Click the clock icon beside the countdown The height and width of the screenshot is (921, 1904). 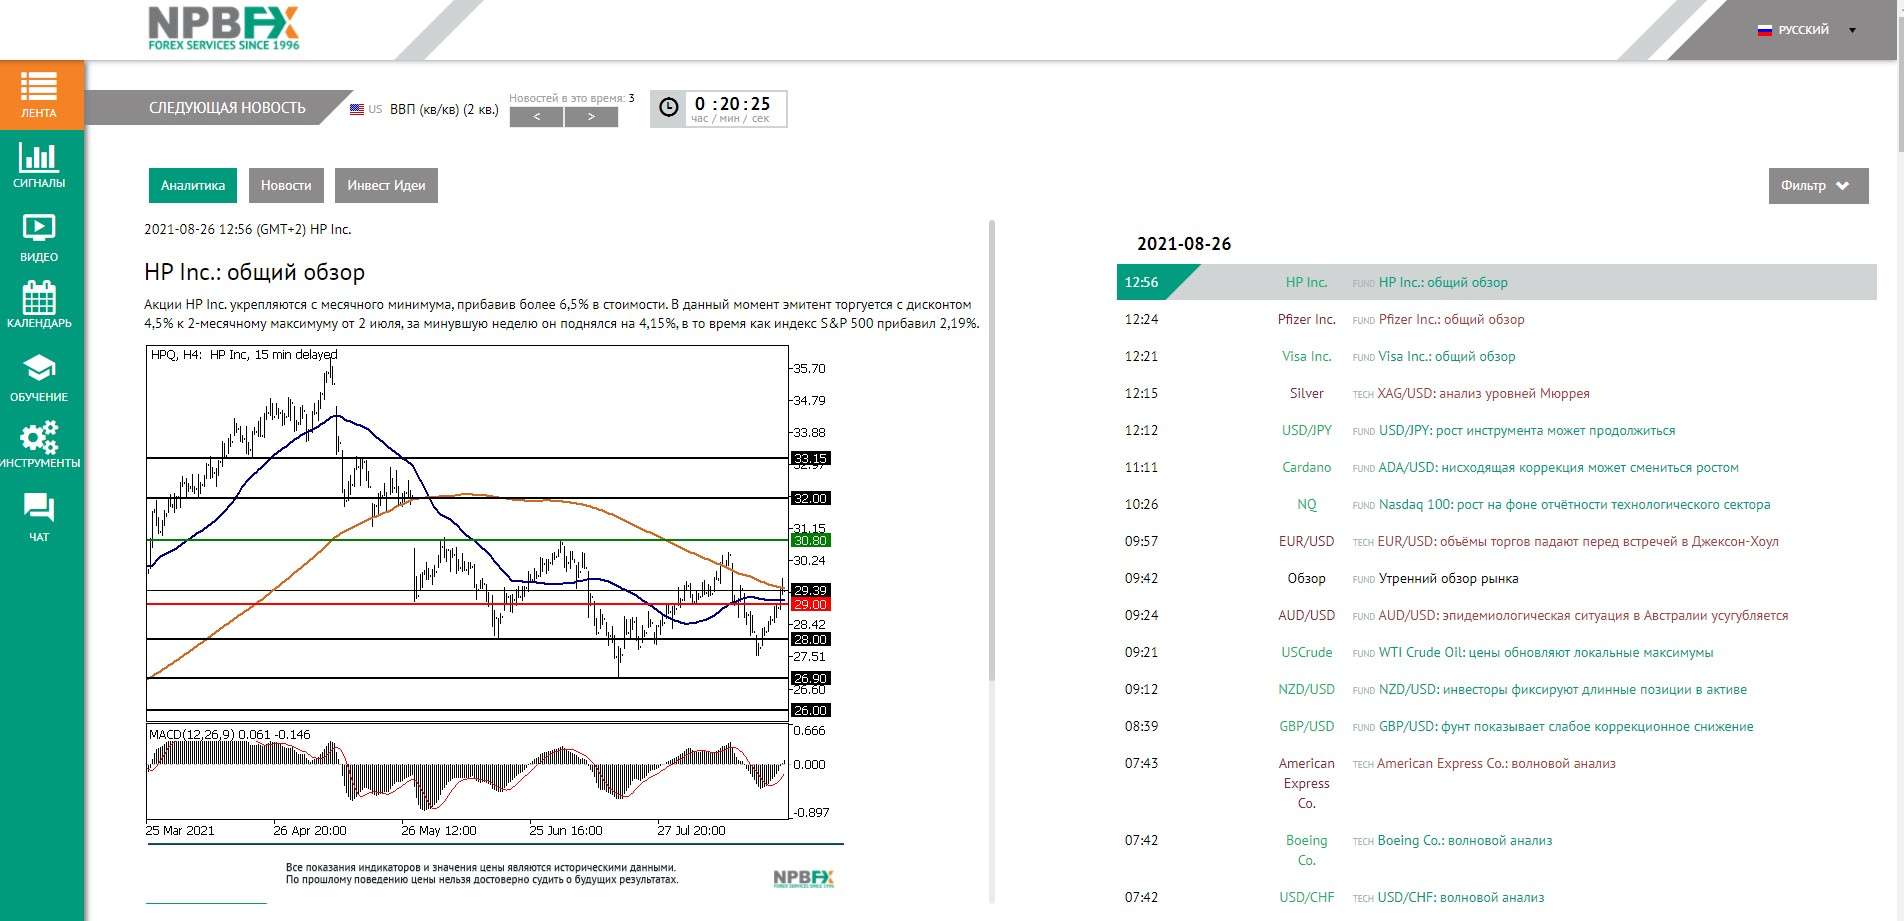[669, 107]
